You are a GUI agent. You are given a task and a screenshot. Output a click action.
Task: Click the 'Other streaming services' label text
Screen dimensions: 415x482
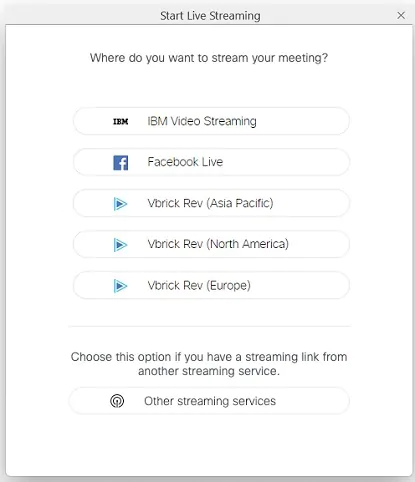(210, 401)
